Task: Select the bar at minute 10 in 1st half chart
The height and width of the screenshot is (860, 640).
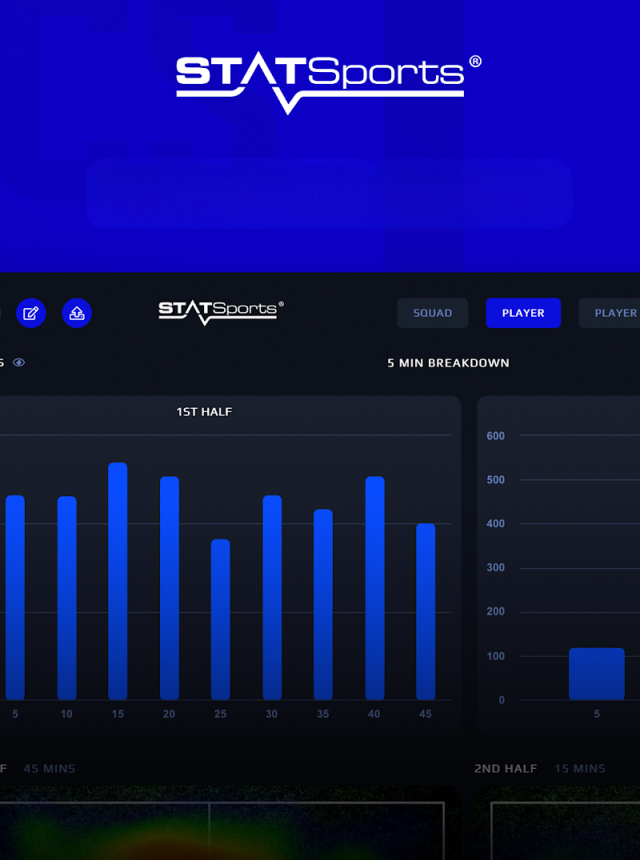Action: pos(67,598)
